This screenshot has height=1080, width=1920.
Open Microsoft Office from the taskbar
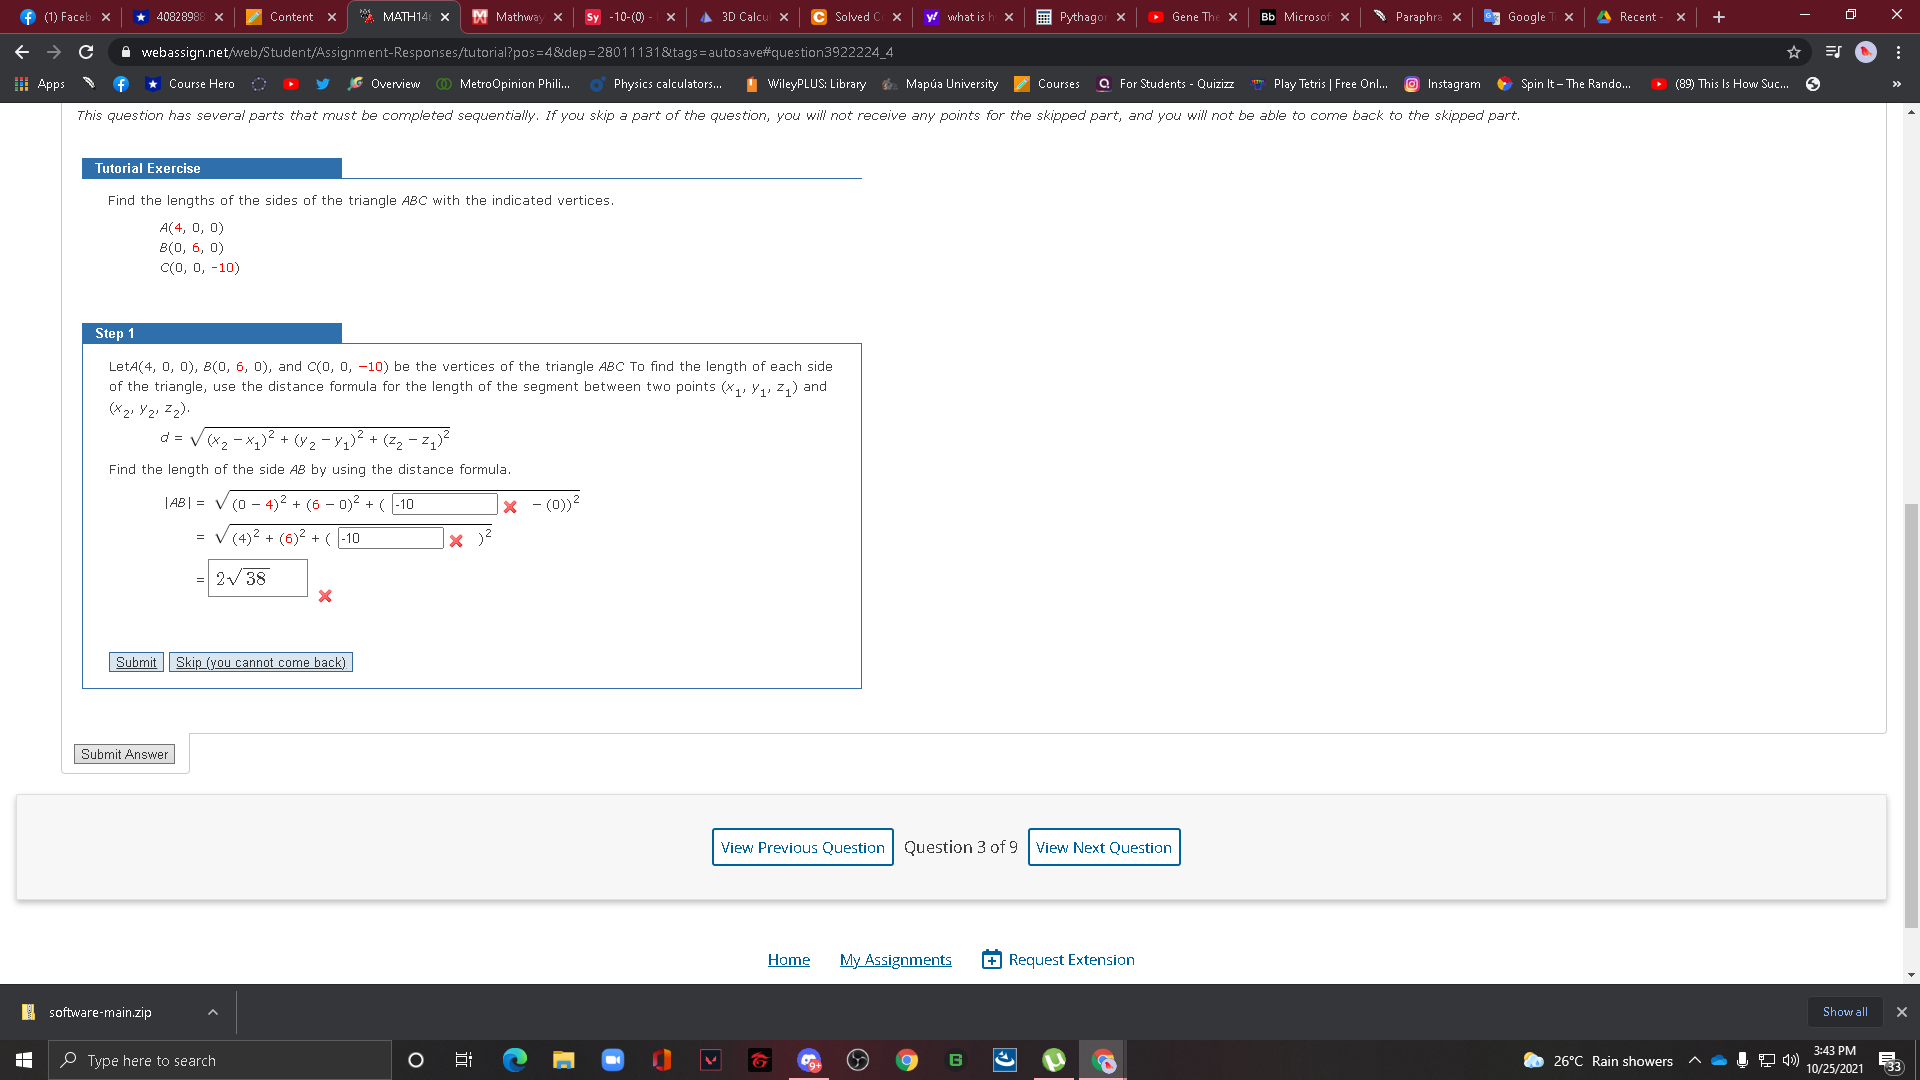pyautogui.click(x=661, y=1060)
